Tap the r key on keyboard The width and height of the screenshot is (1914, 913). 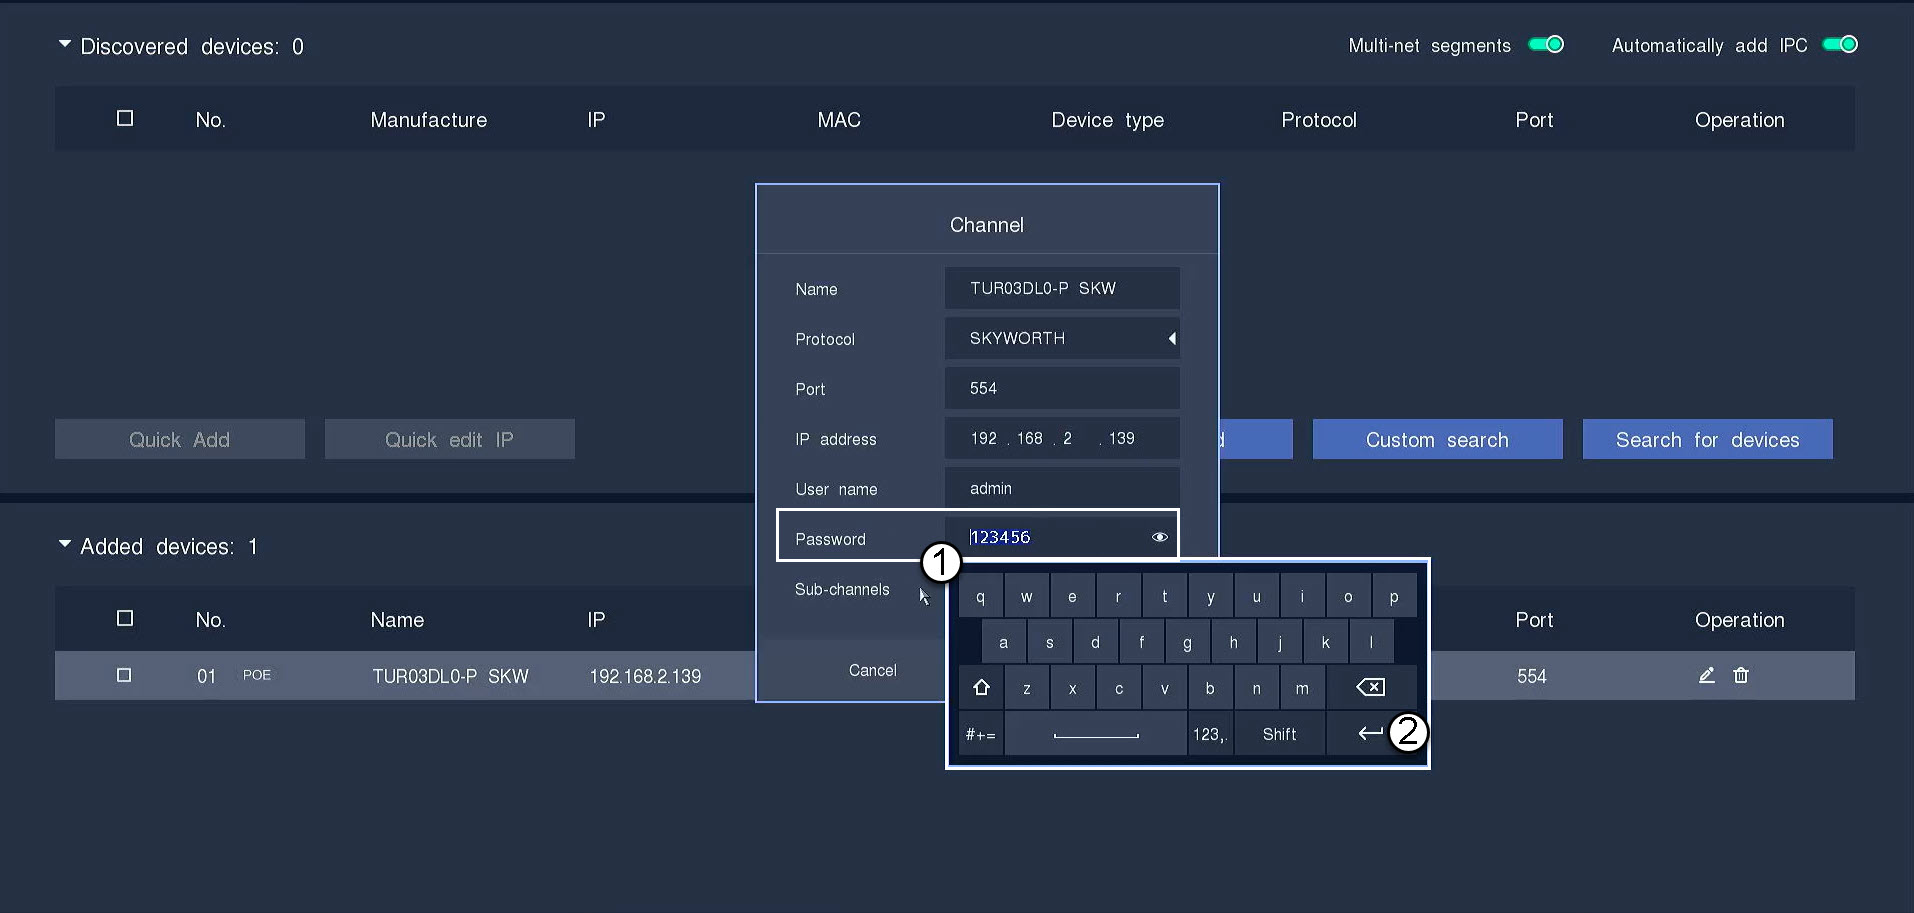(x=1118, y=596)
